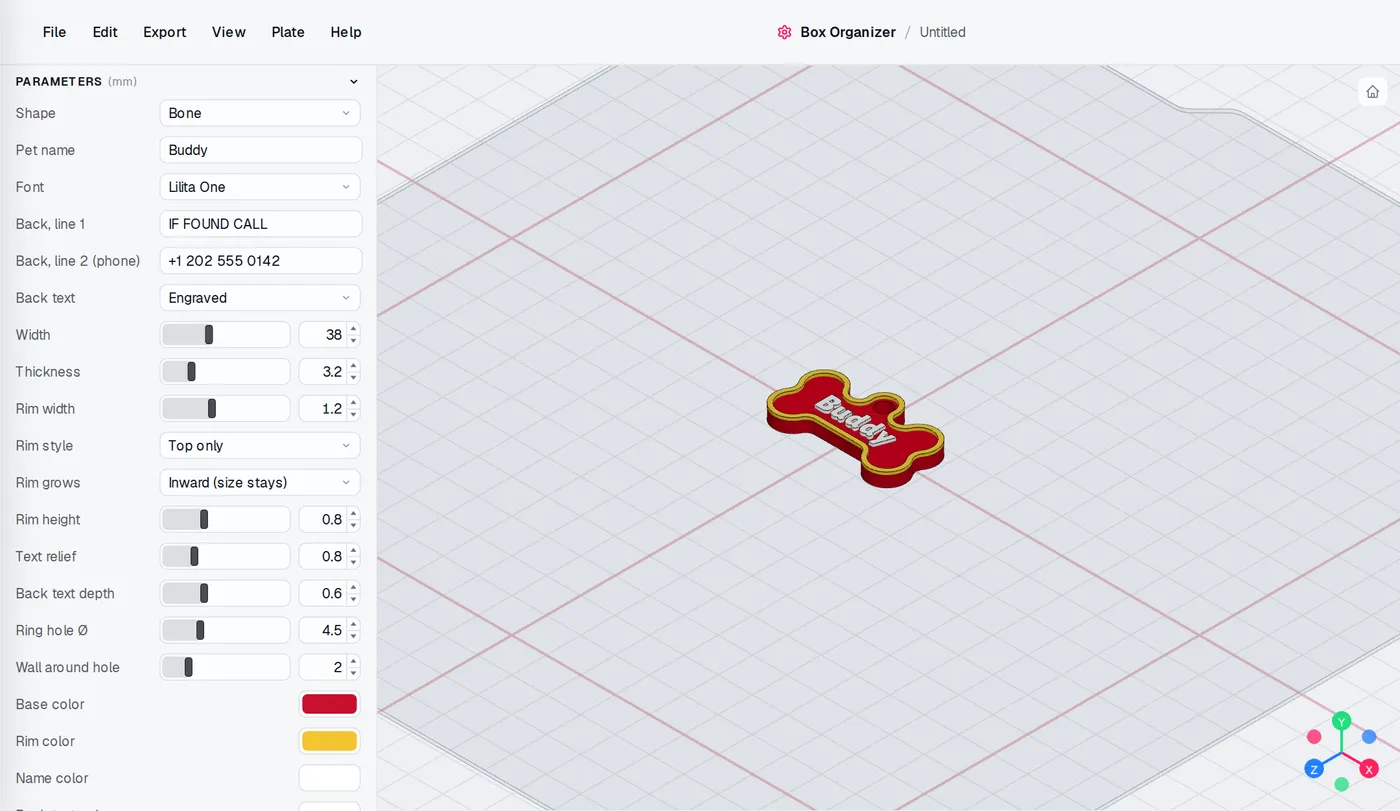Open the Rim grows dropdown

click(260, 483)
